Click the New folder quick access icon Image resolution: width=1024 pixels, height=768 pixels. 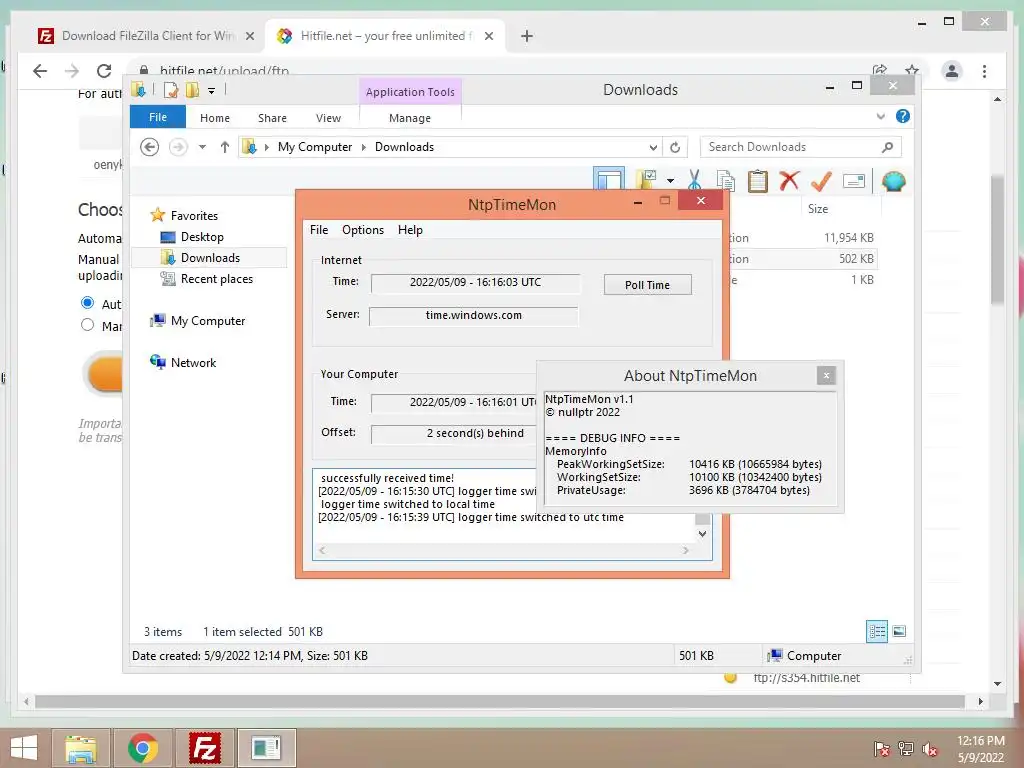click(x=192, y=90)
